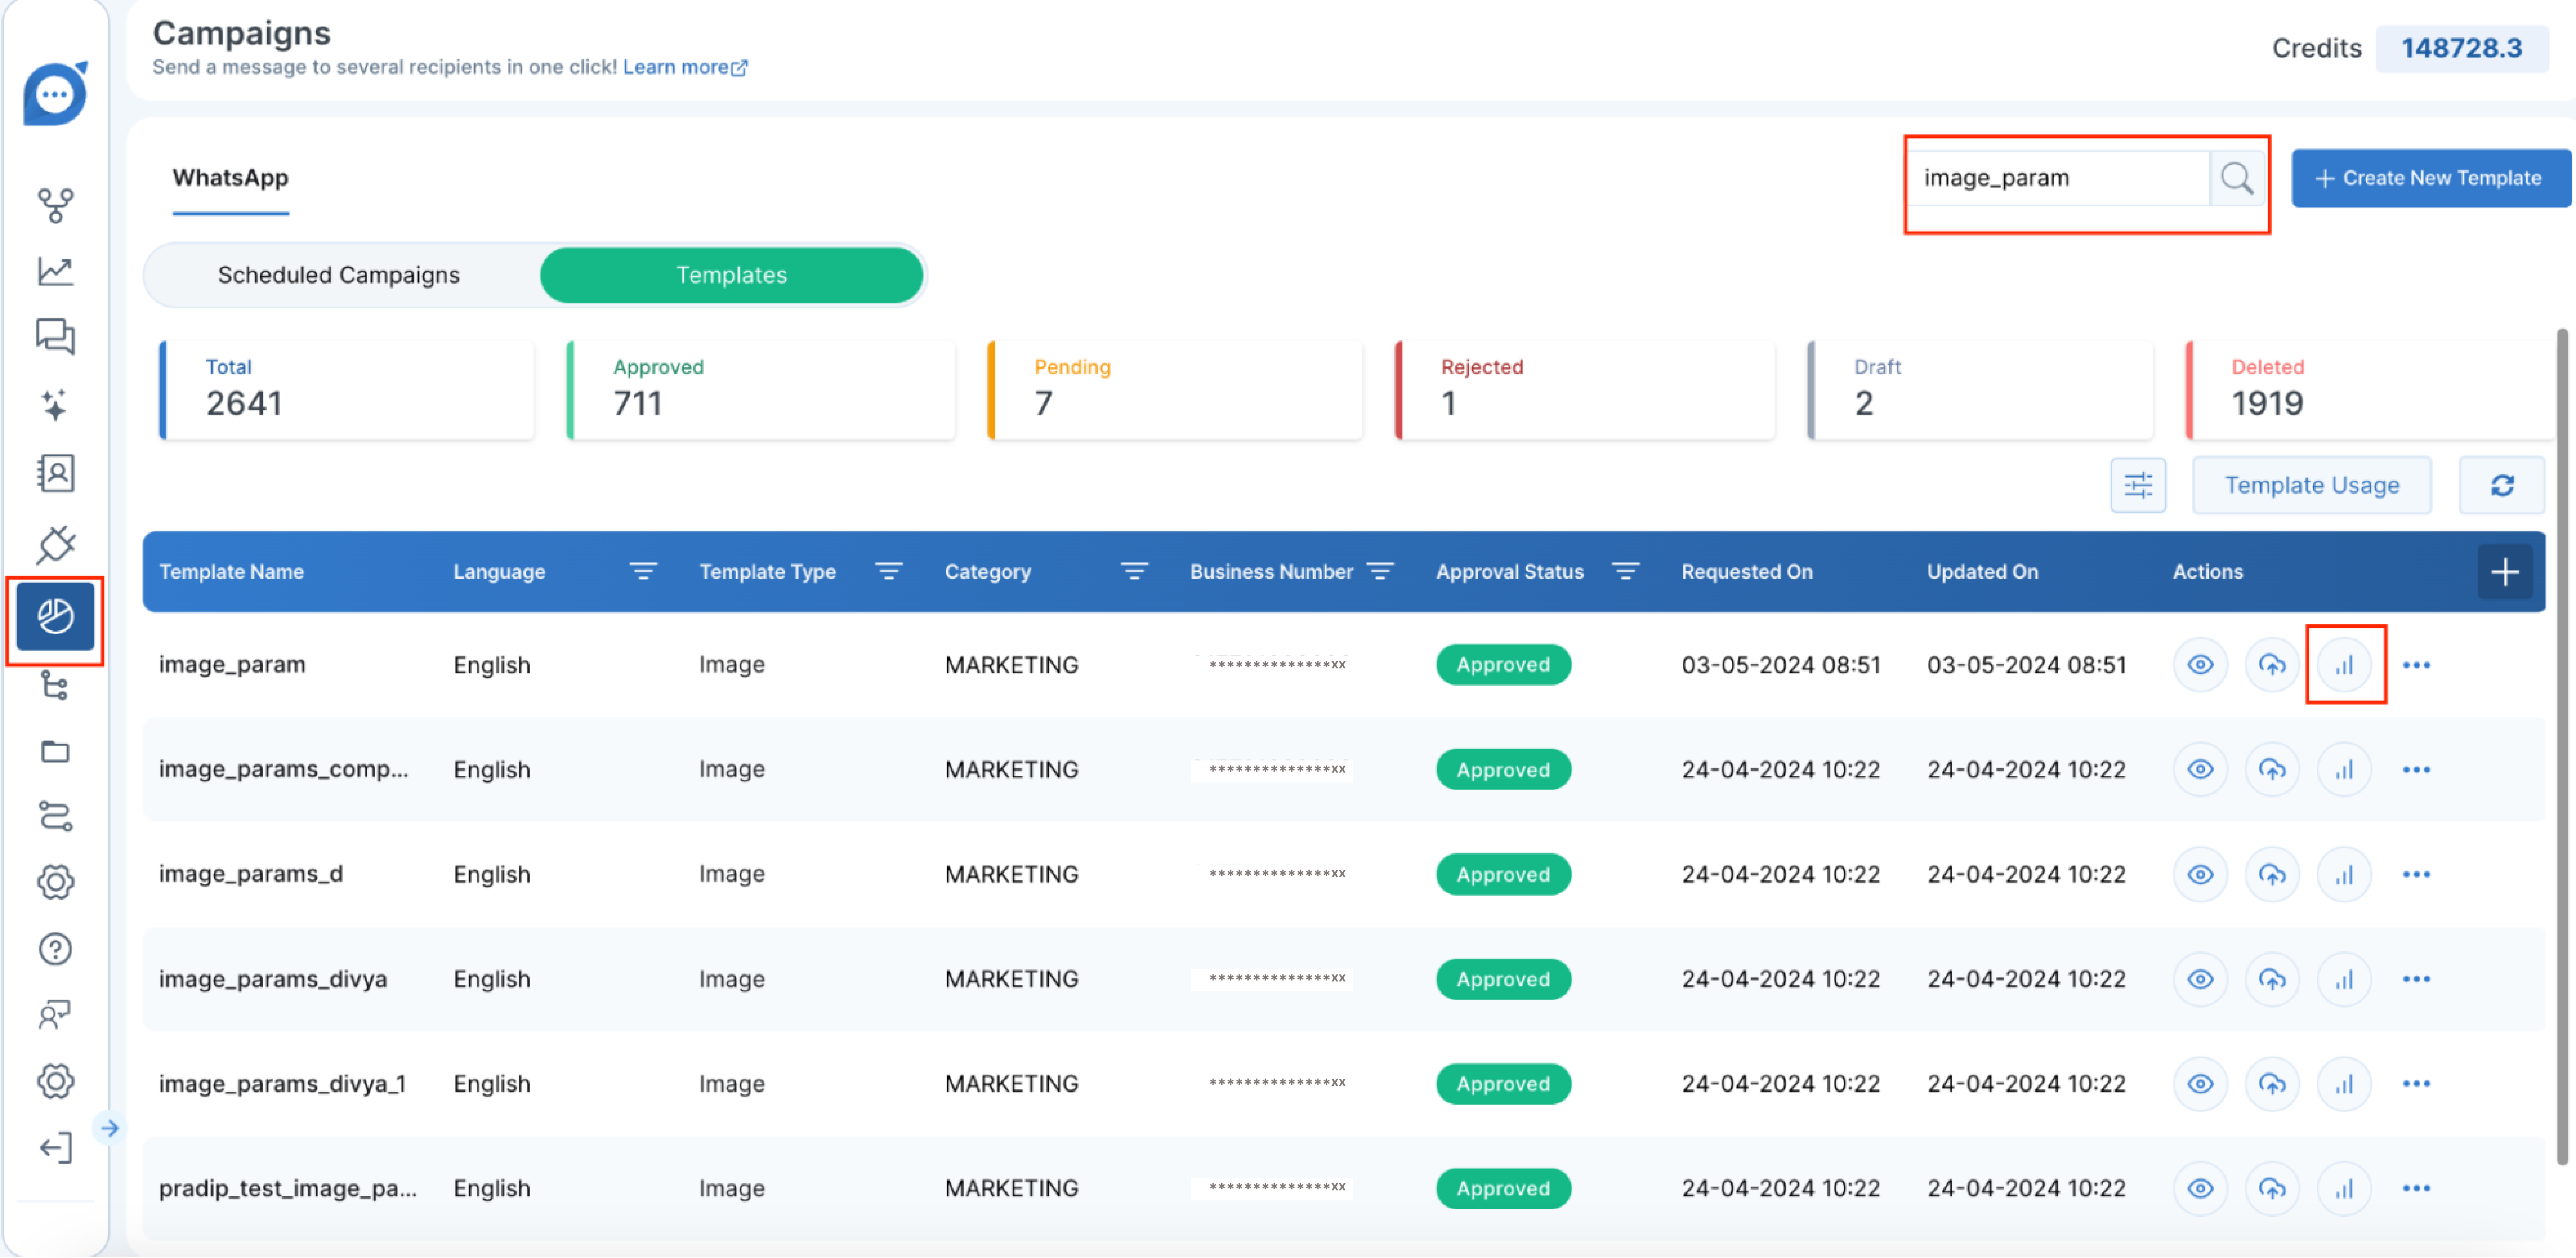
Task: Click the Approved badge for image_param
Action: coord(1502,665)
